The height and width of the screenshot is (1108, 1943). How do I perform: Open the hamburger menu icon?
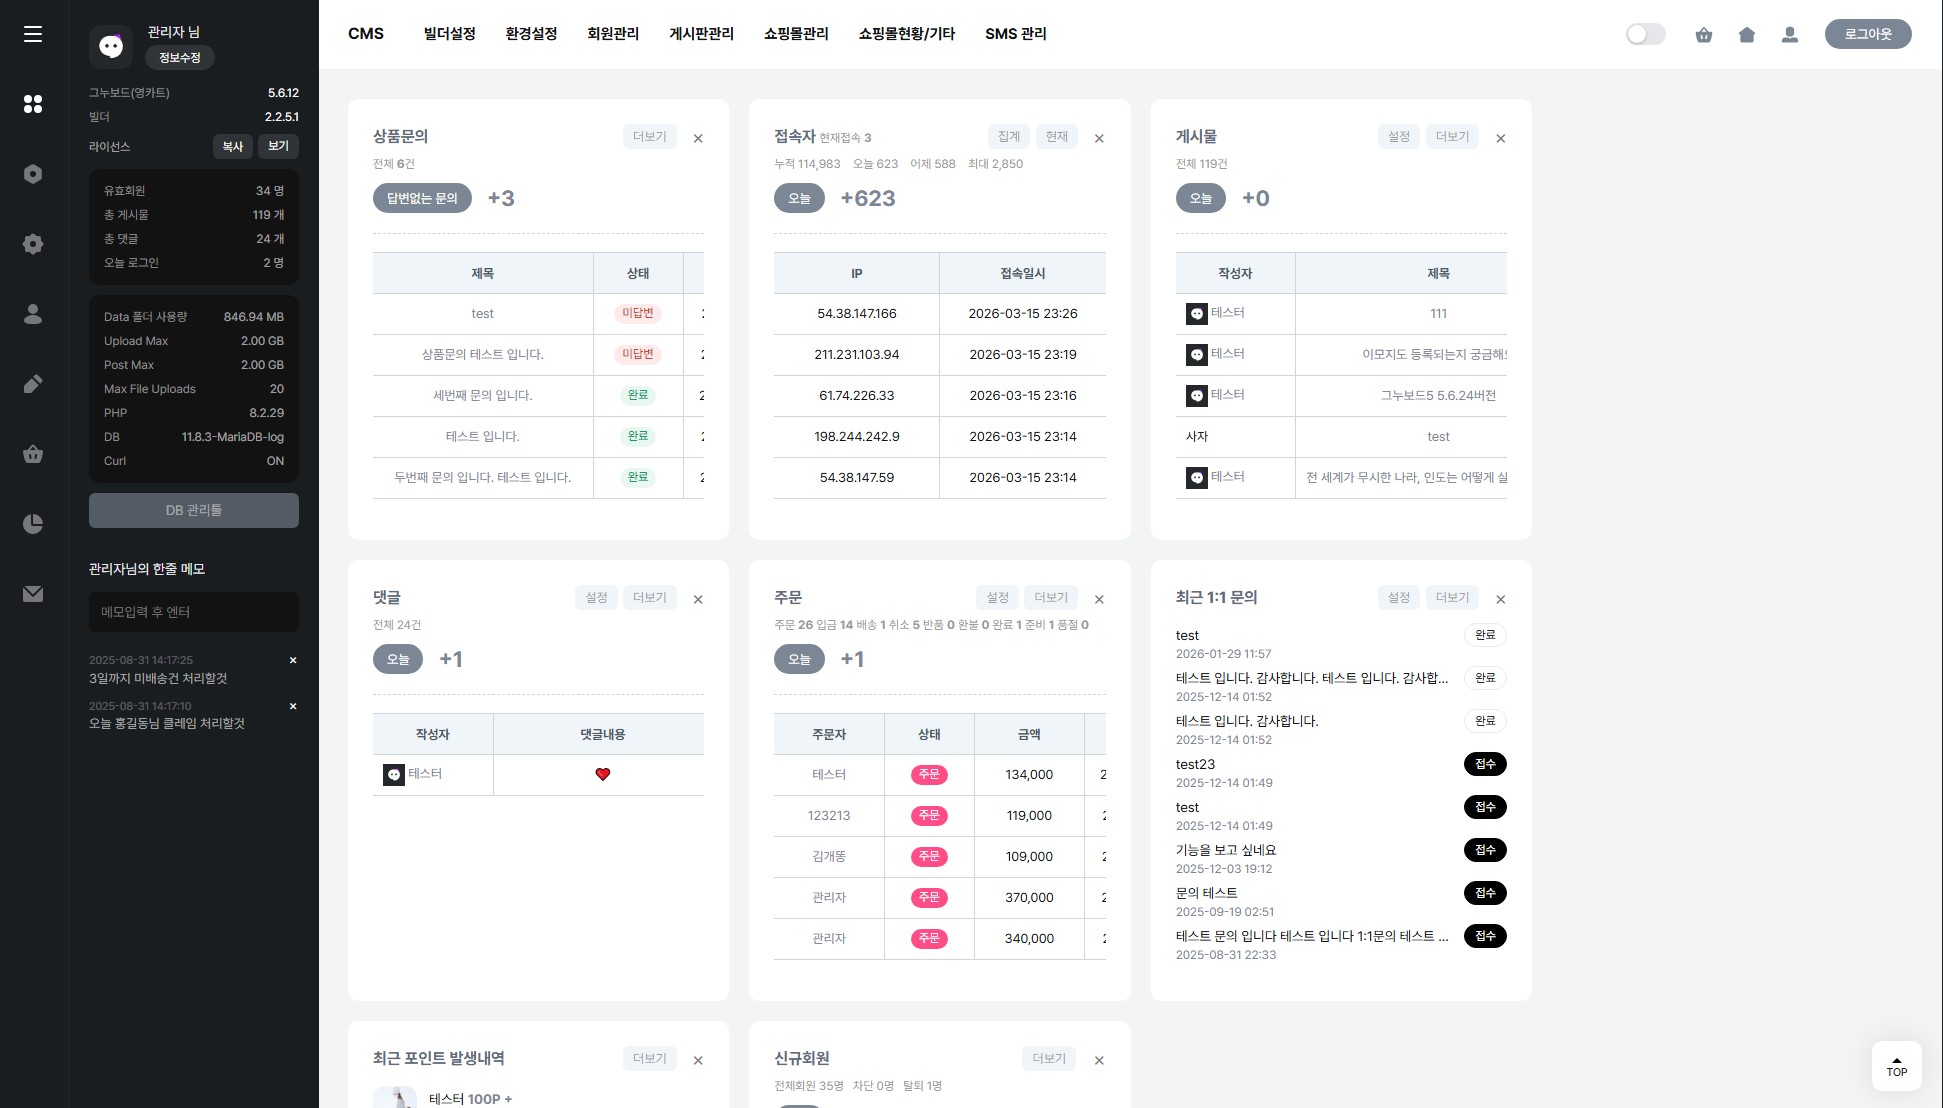click(33, 34)
